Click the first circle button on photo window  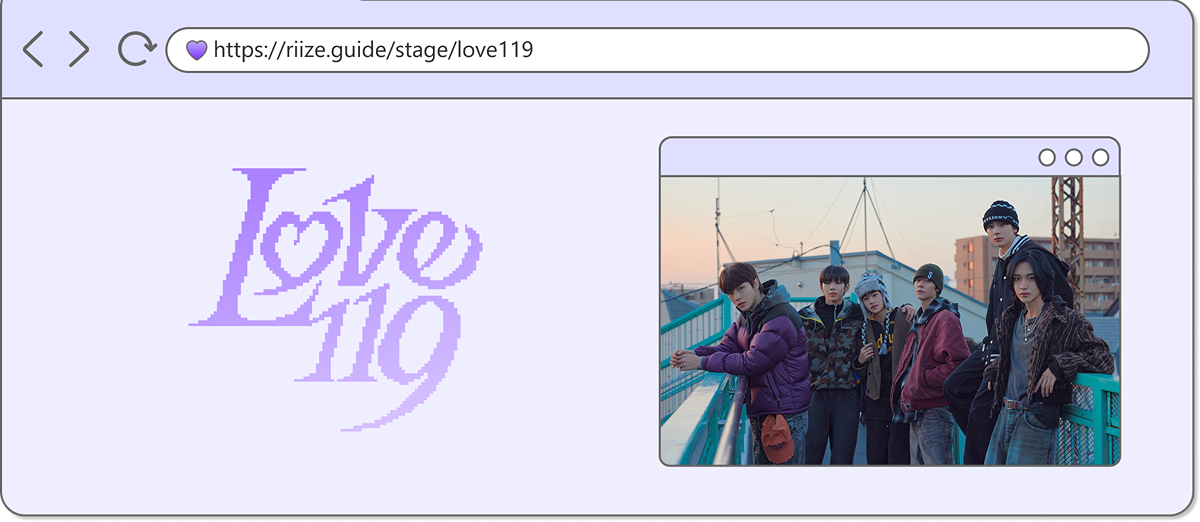[1047, 157]
